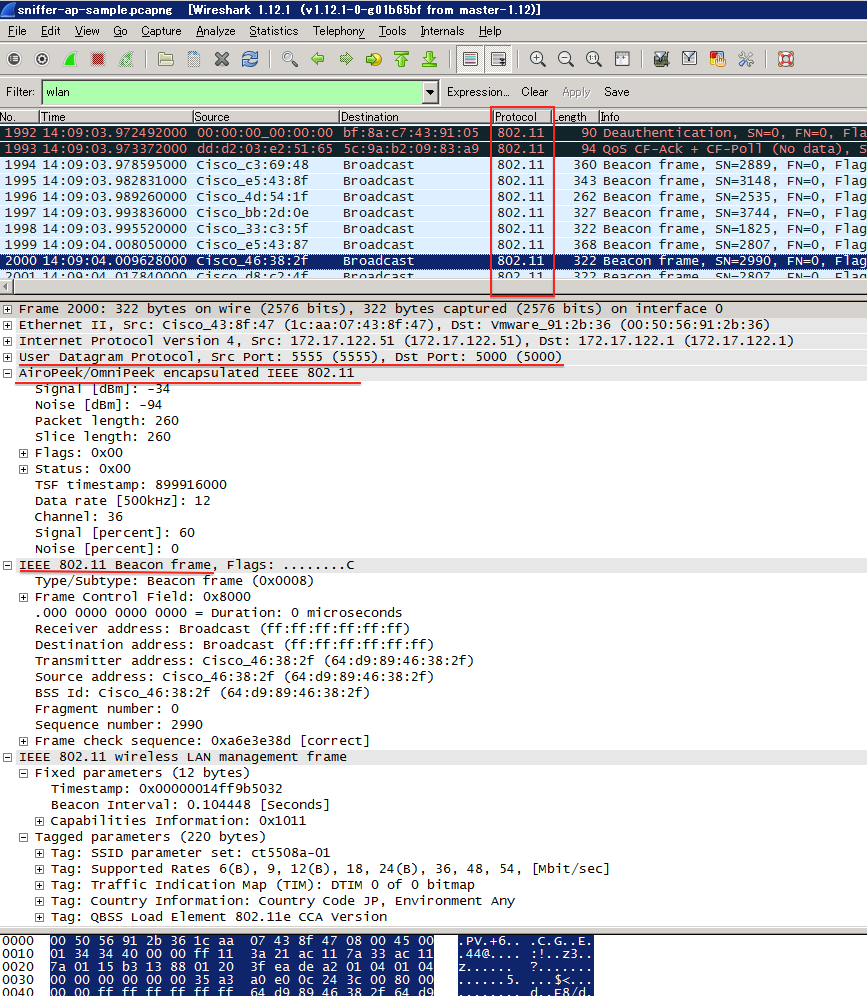Viewport: 867px width, 996px height.
Task: Collapse AiroPeek/OmniPeek encapsulated section
Action: click(7, 373)
